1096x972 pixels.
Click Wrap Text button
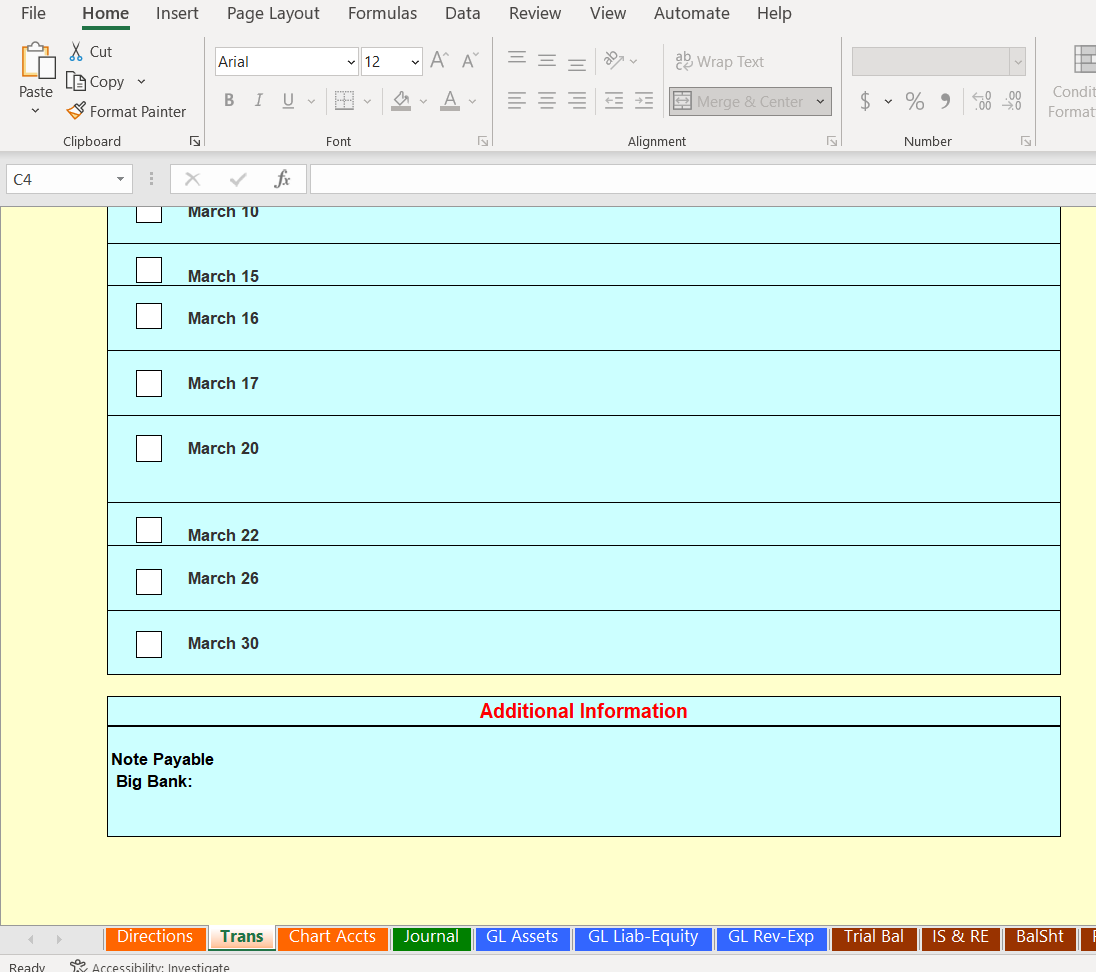[x=719, y=61]
